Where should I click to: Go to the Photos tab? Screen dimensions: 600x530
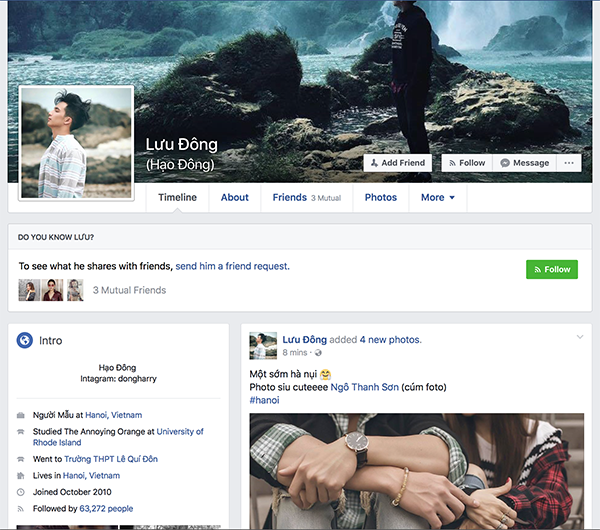pyautogui.click(x=381, y=198)
